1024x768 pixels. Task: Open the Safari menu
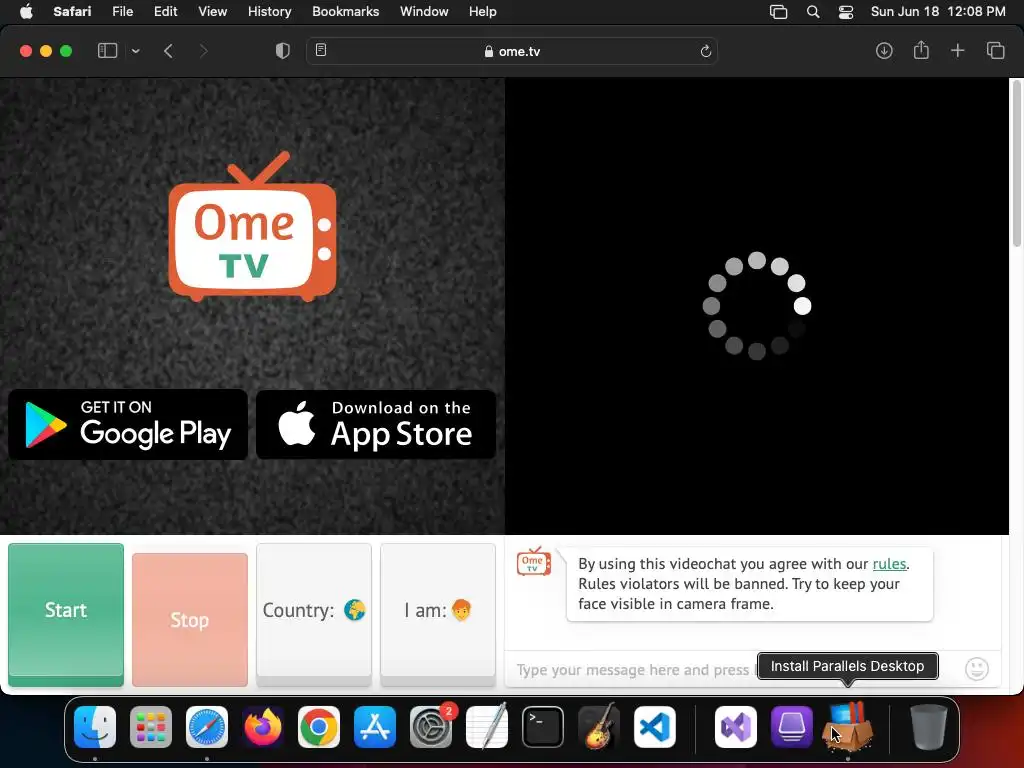(x=72, y=11)
